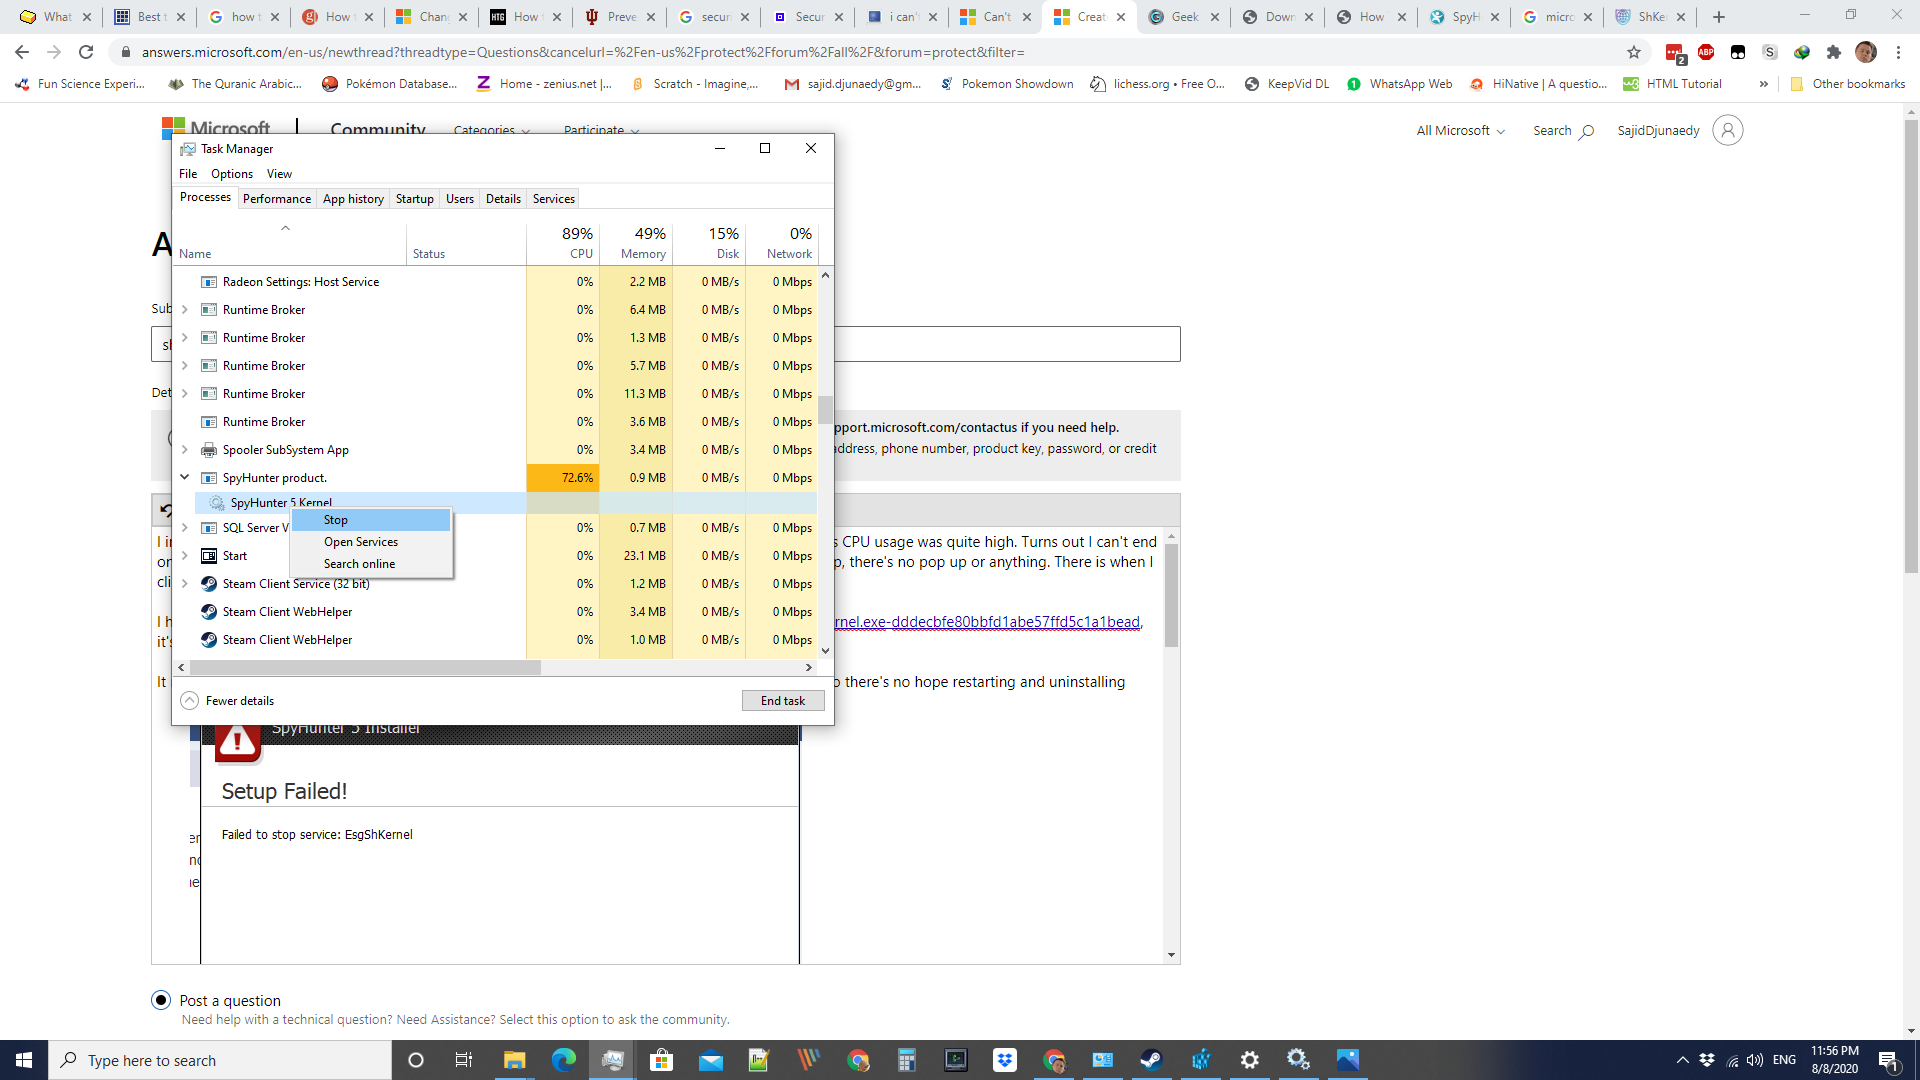The width and height of the screenshot is (1920, 1080).
Task: Open the notification action center
Action: 1889,1060
